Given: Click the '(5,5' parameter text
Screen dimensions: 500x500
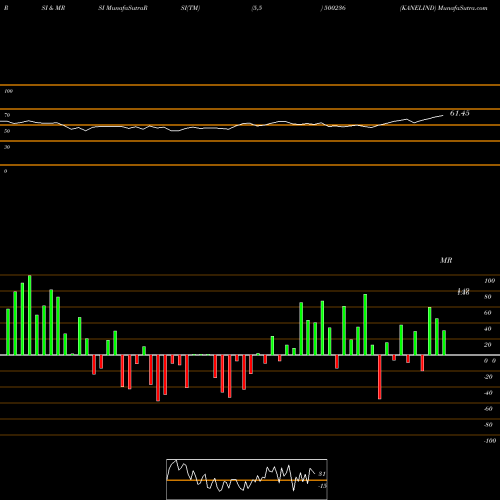Looking at the screenshot, I should (x=257, y=8).
